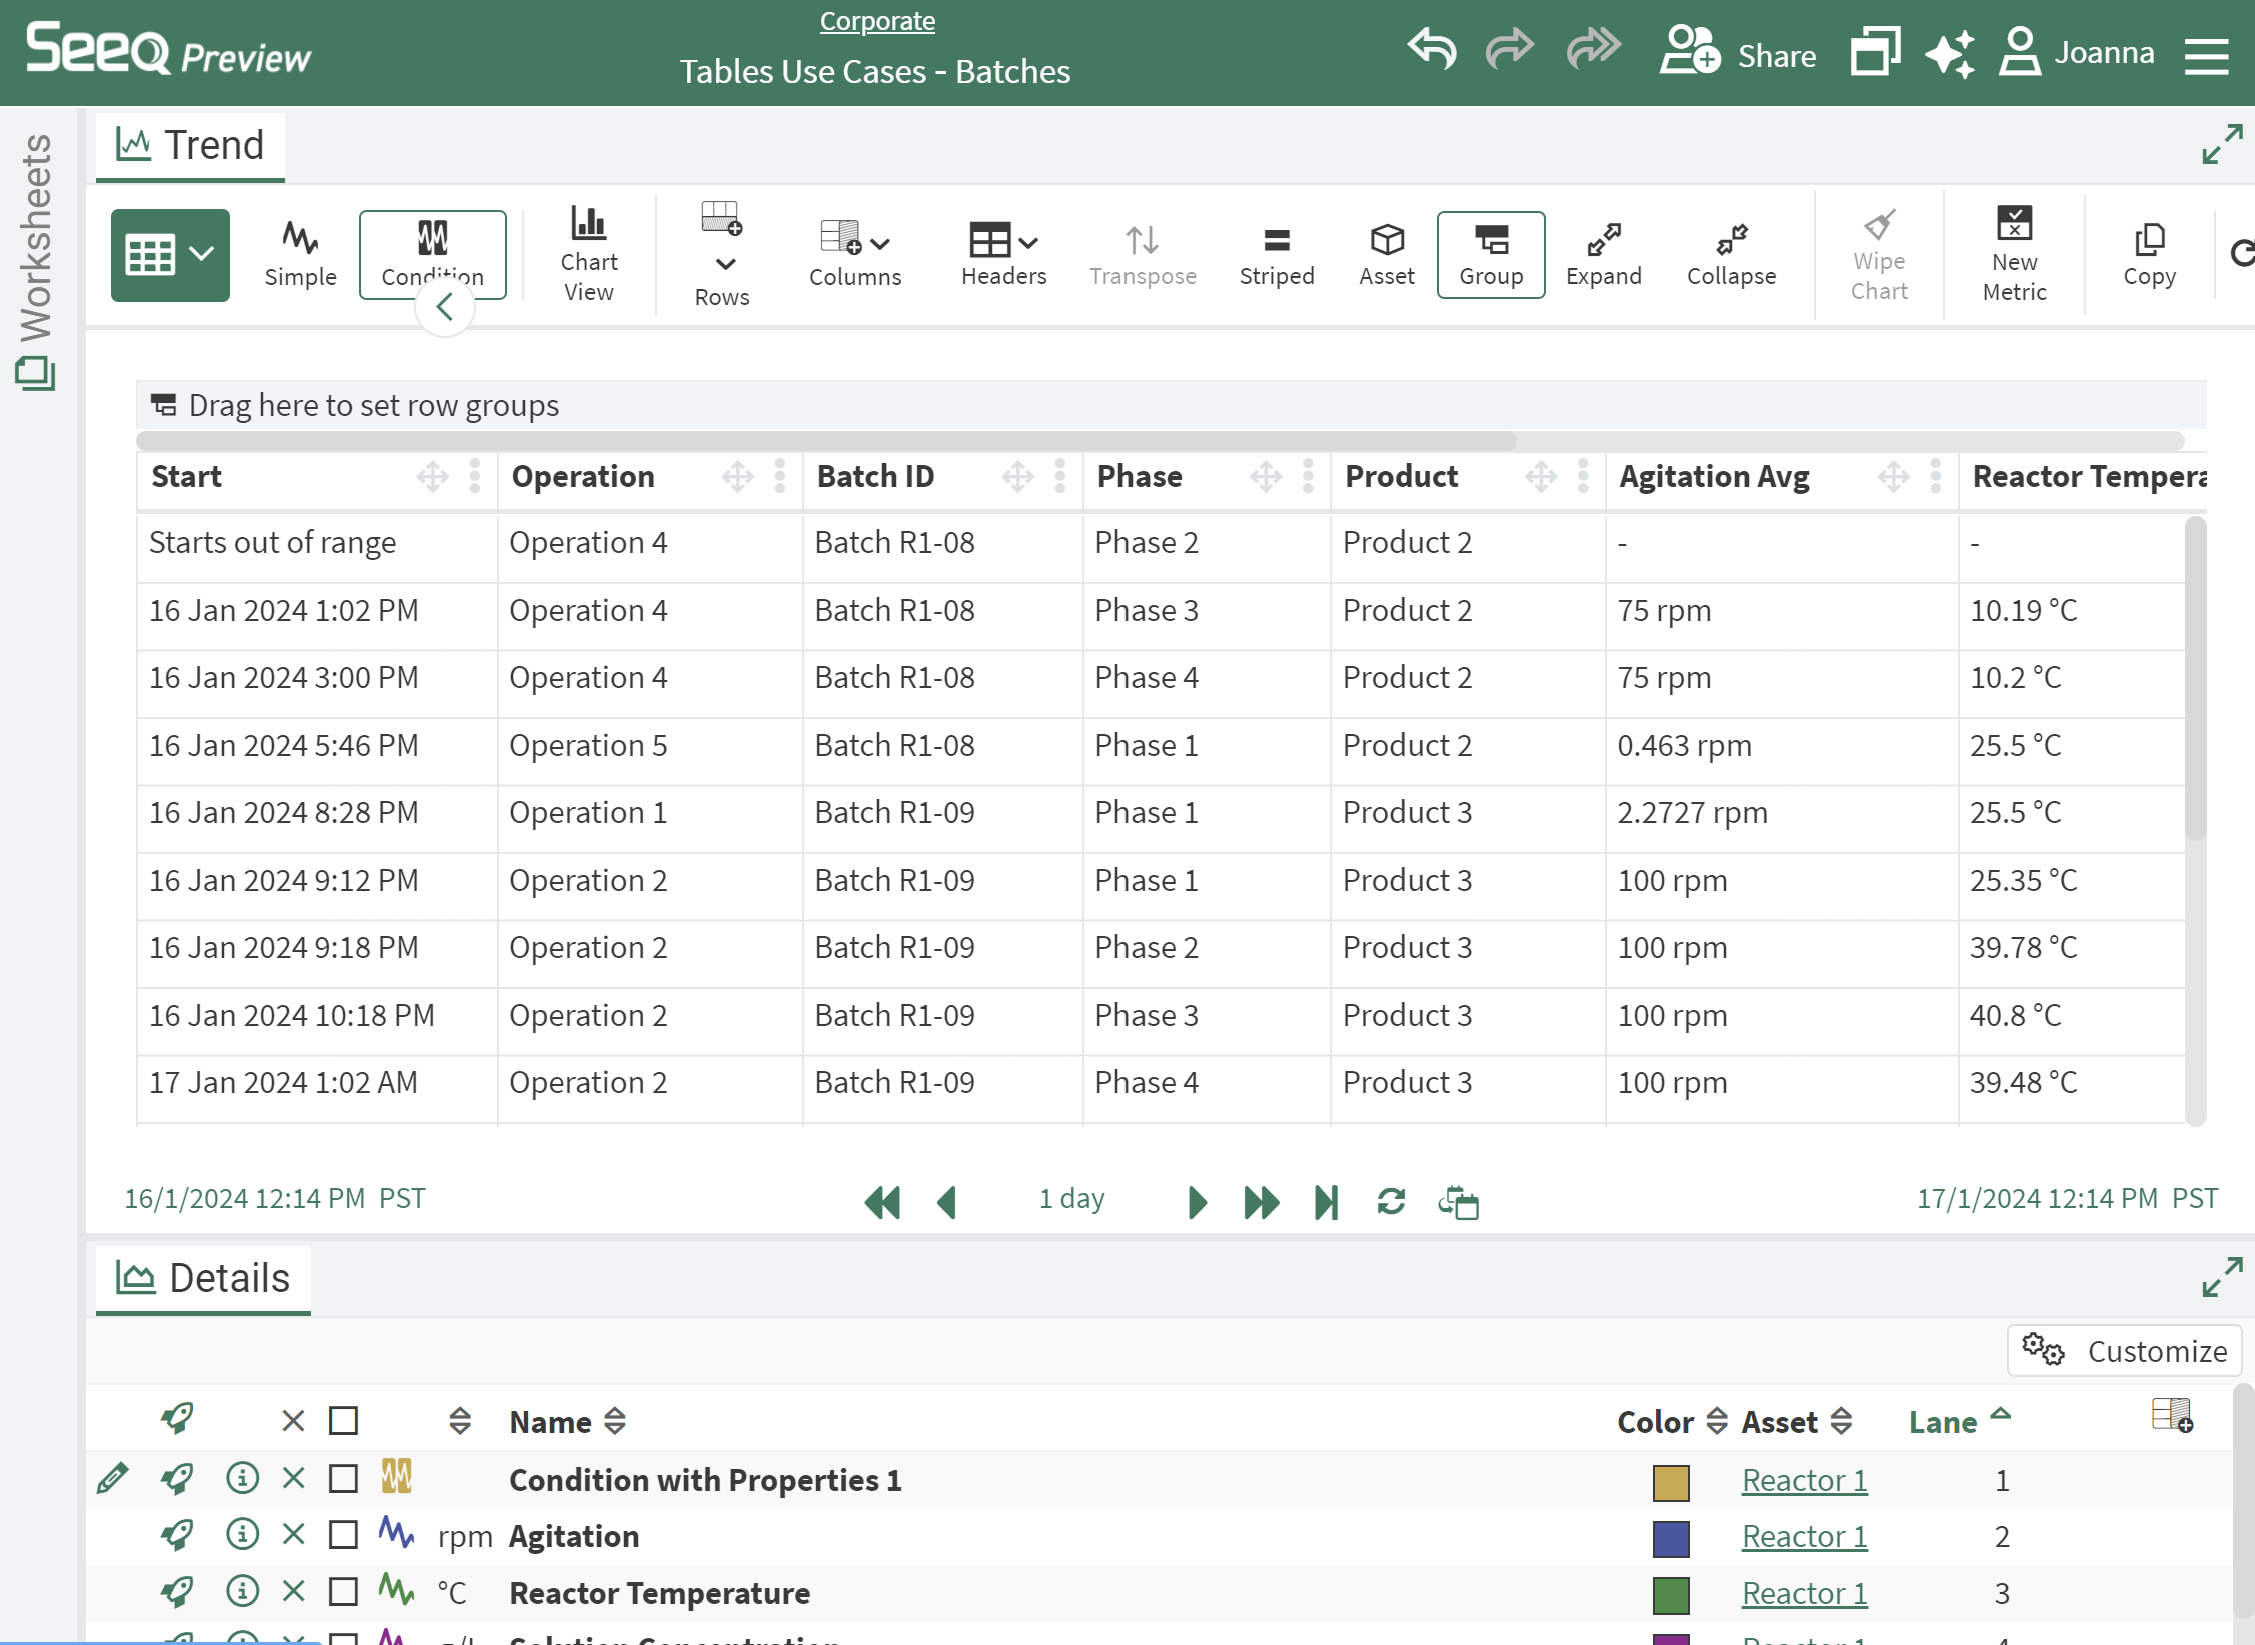
Task: Open Reactor 1 link for Reactor Temperature
Action: (x=1804, y=1593)
